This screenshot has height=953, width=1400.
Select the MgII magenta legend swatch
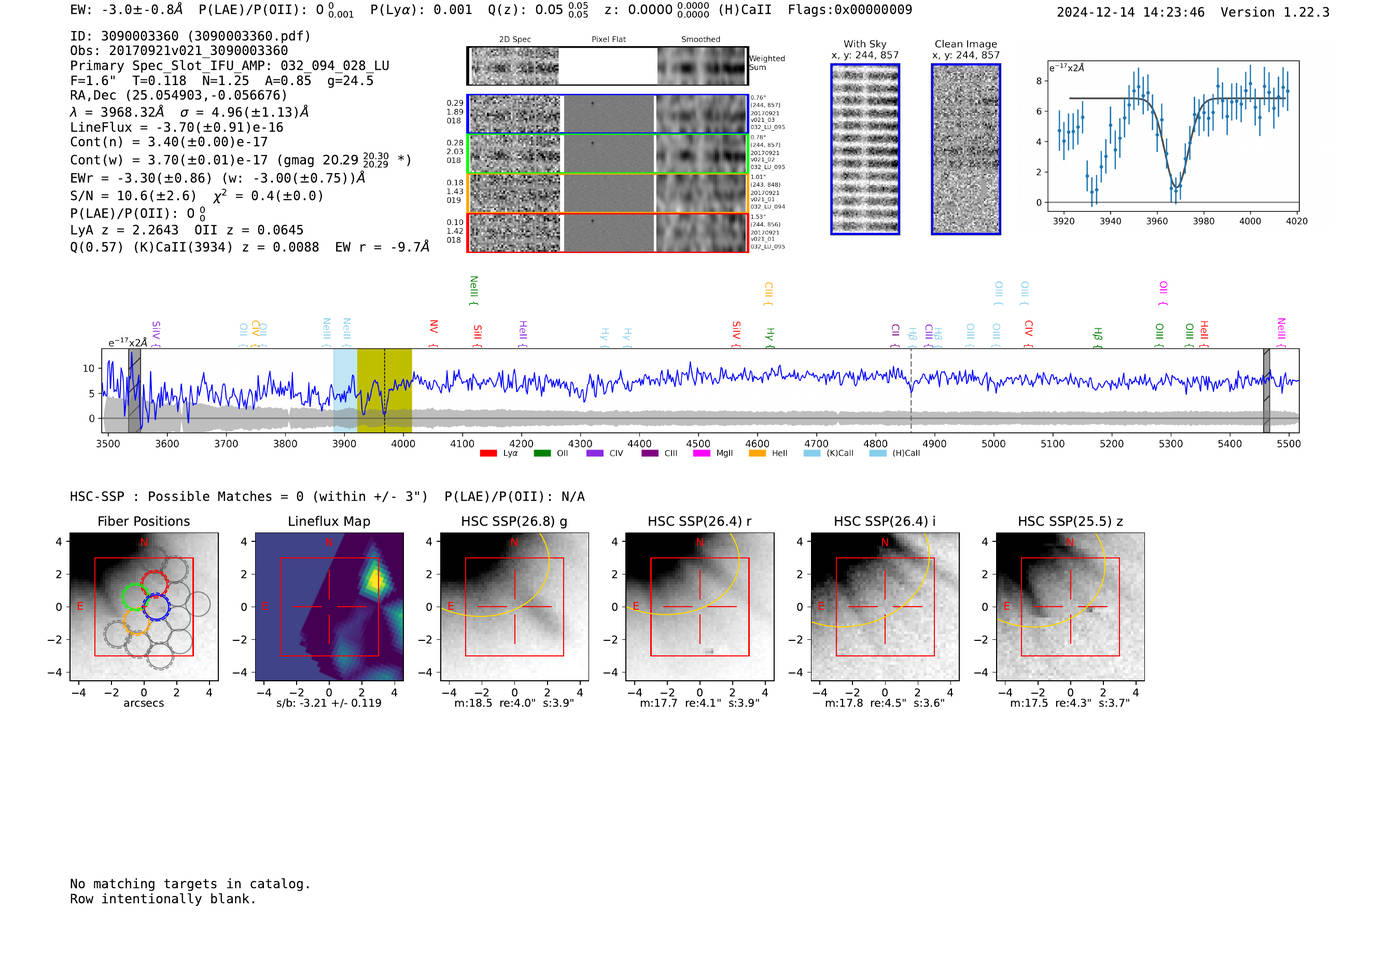click(x=703, y=453)
